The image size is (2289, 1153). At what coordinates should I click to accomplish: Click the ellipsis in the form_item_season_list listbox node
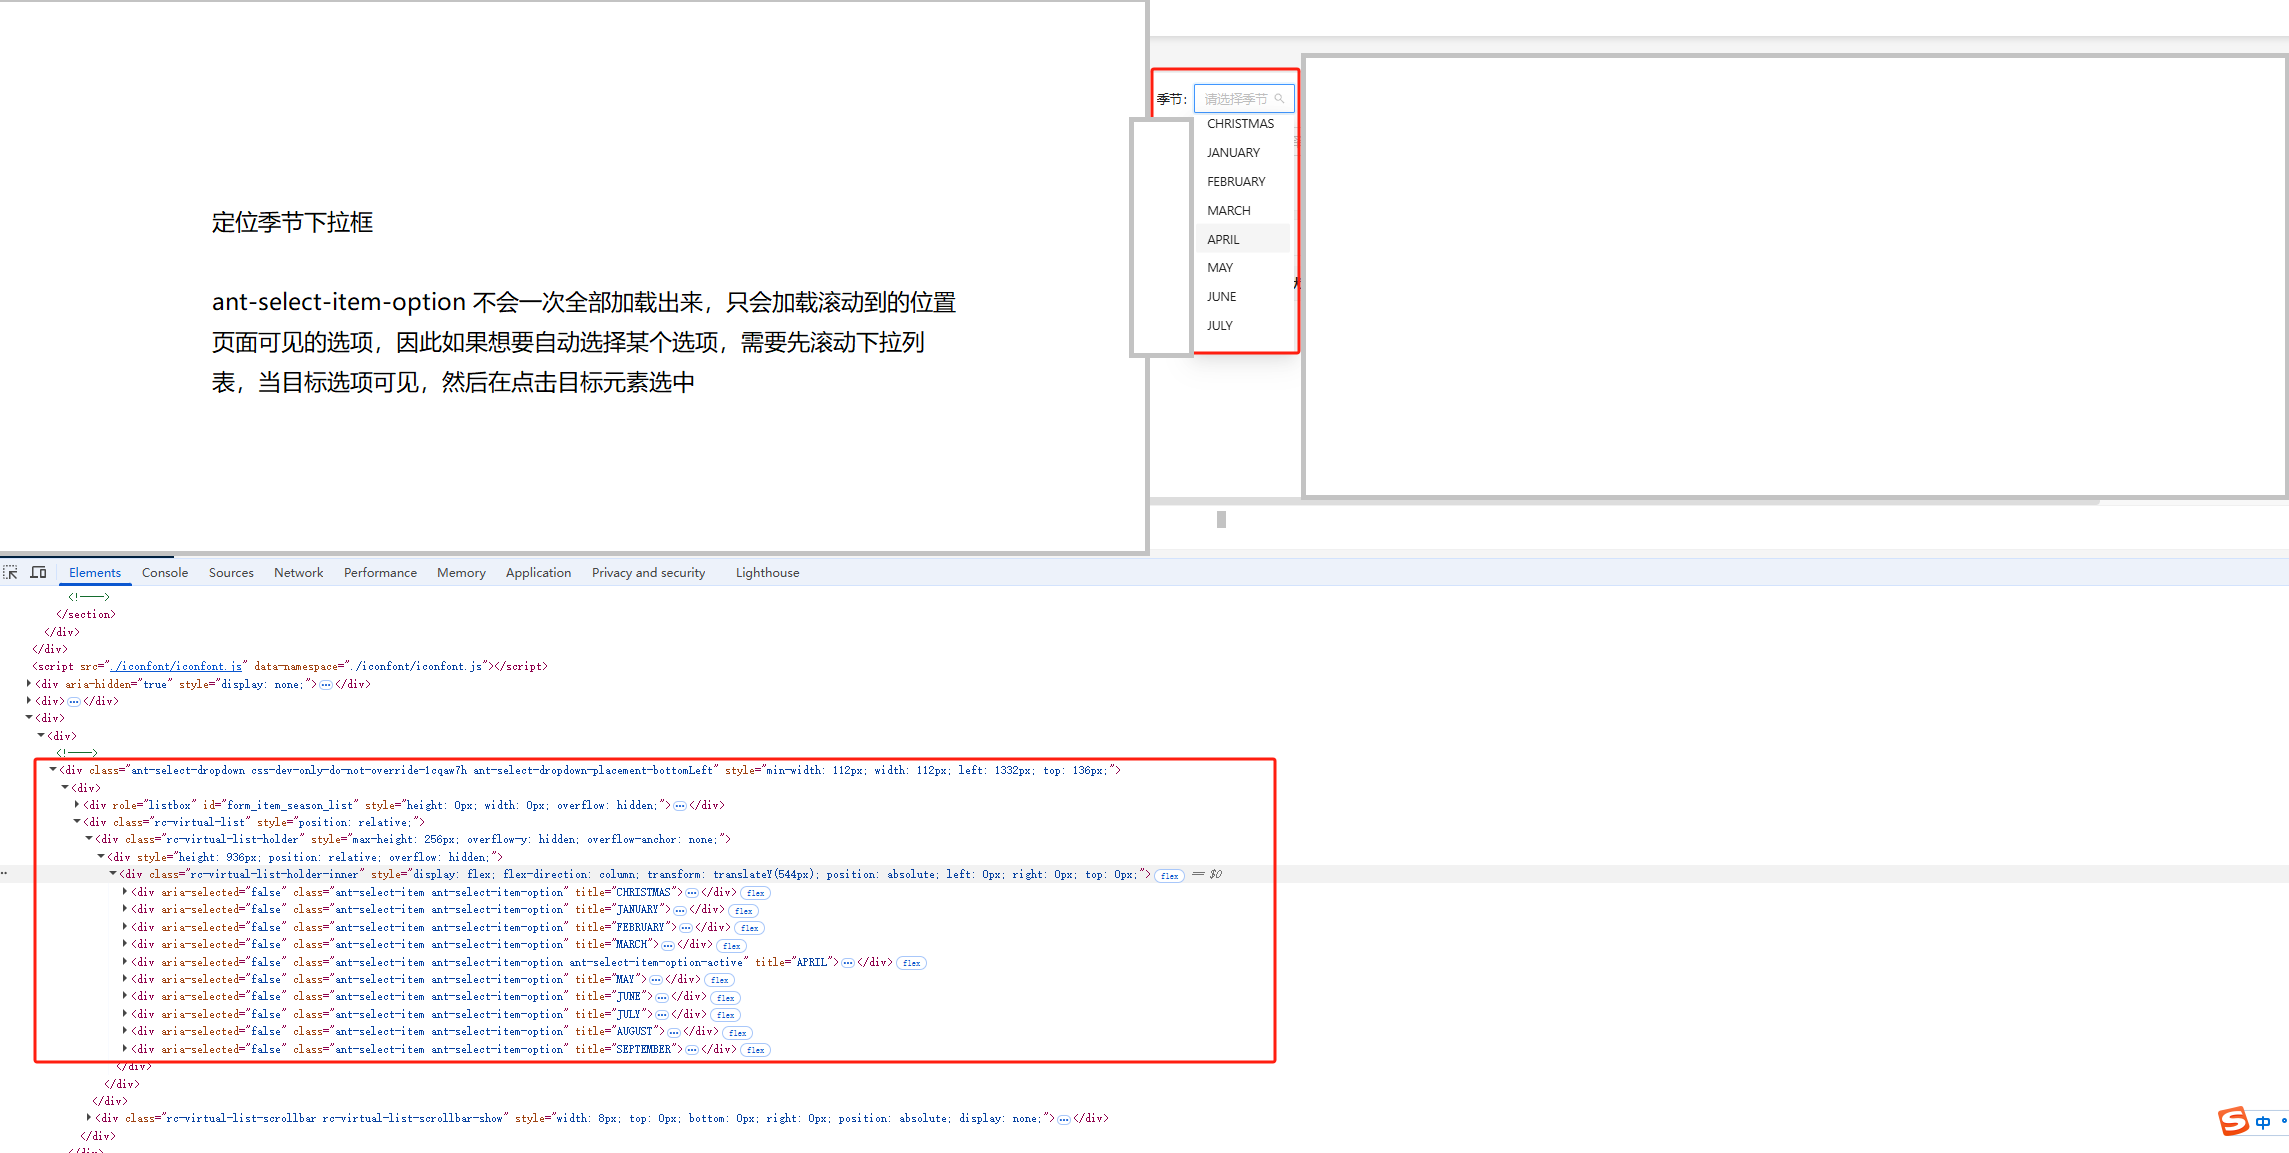pos(680,806)
